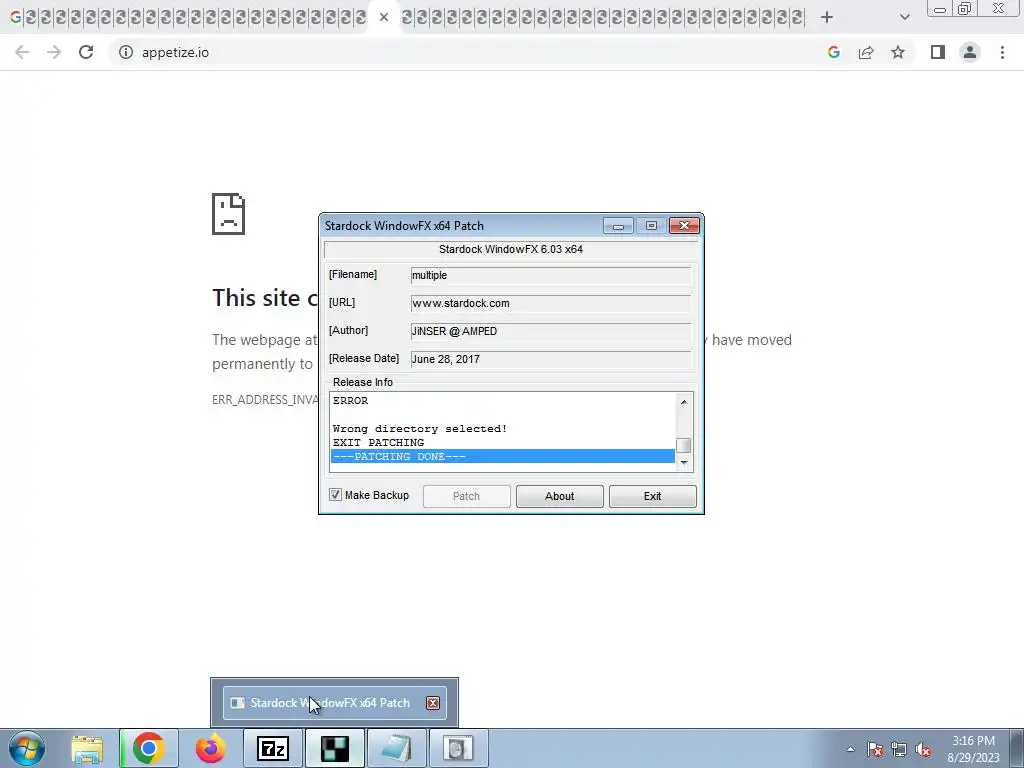The image size is (1024, 768).
Task: Select Stardock WindowFX x64 Patch taskbar preview
Action: [x=334, y=703]
